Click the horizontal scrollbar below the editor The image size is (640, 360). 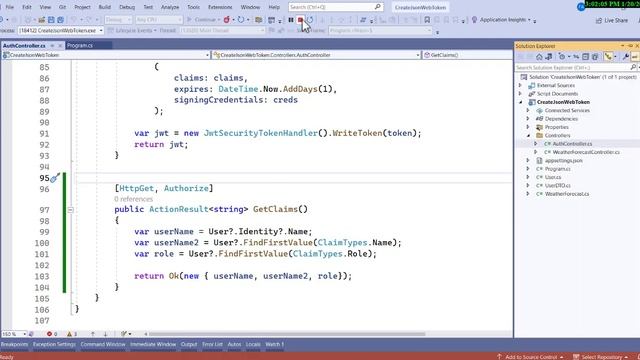(x=287, y=334)
